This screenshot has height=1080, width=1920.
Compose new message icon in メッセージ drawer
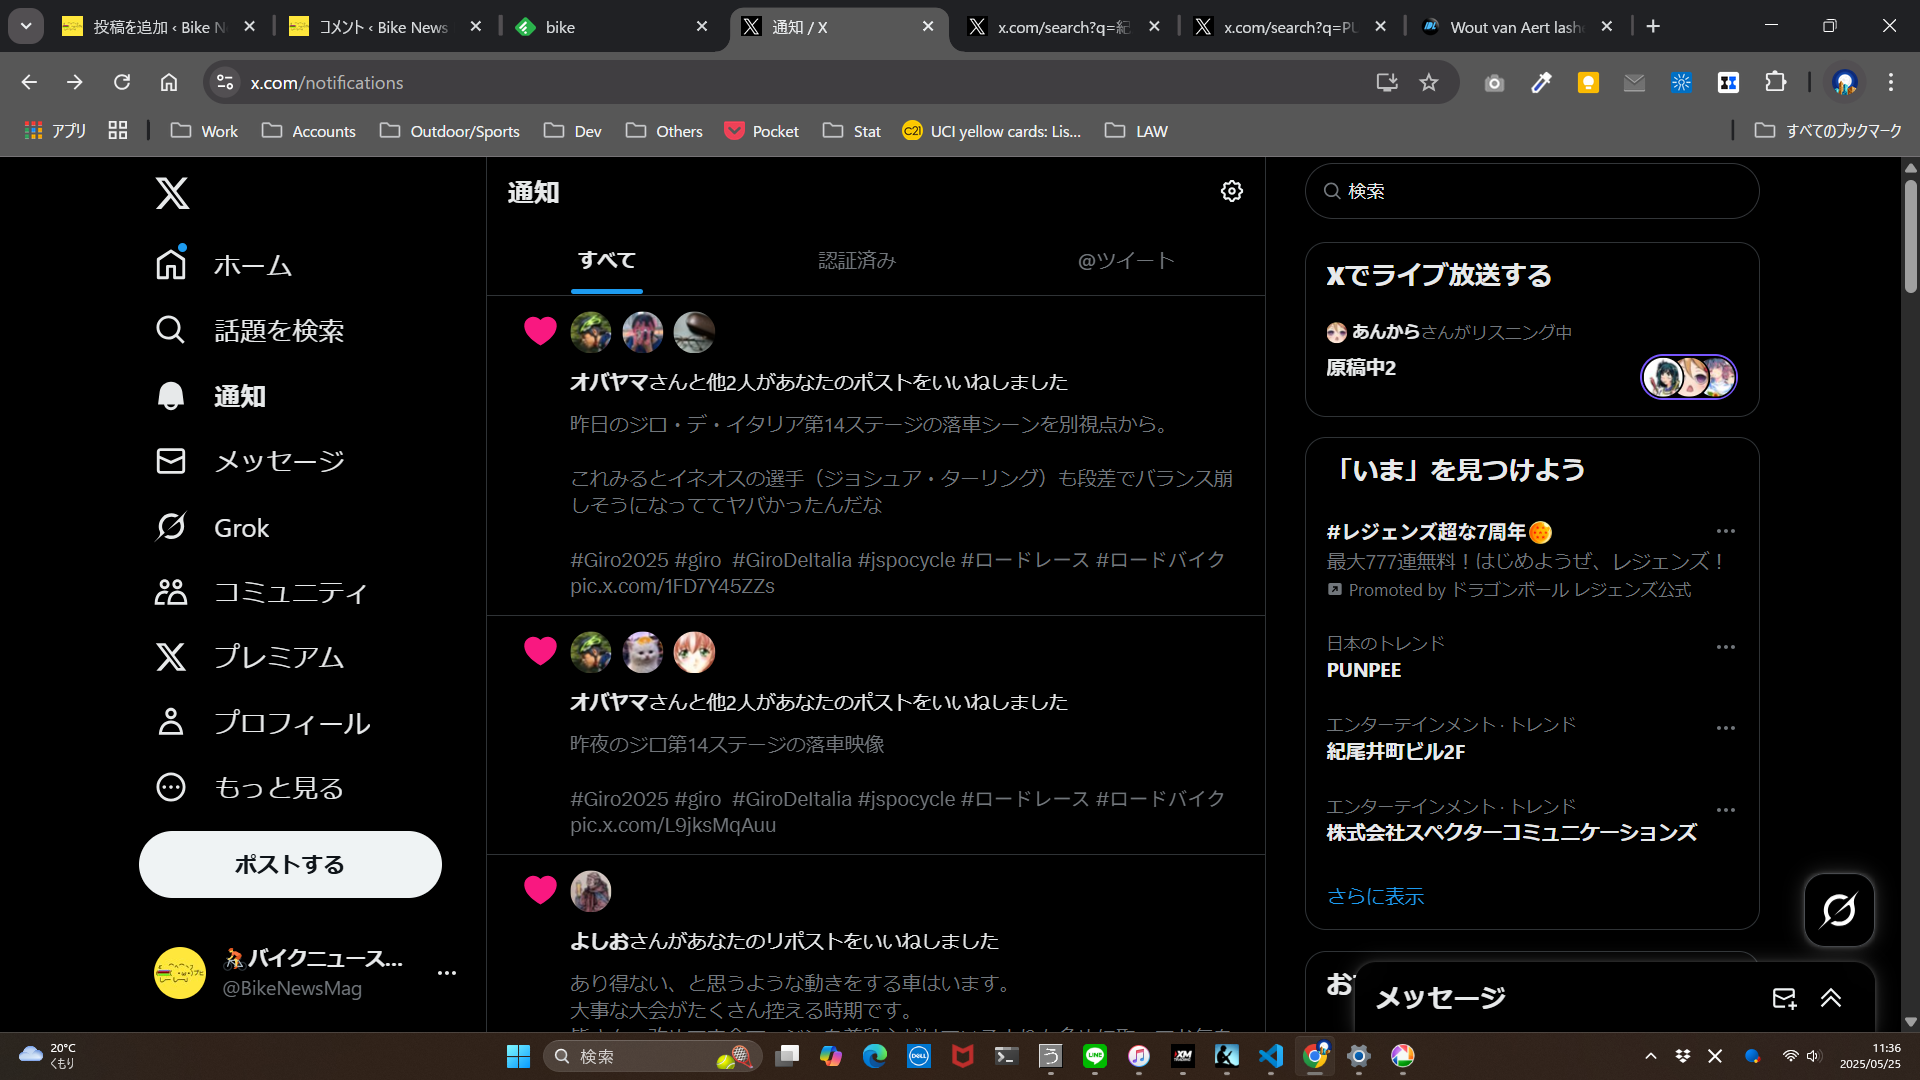tap(1784, 998)
